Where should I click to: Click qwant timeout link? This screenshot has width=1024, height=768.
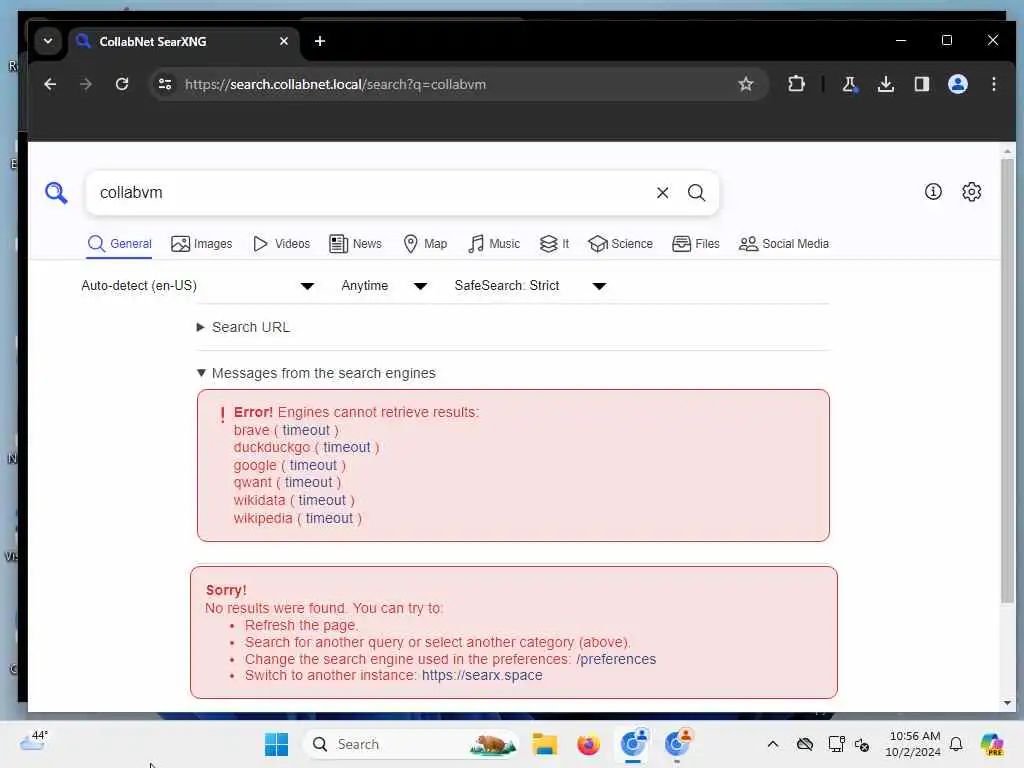click(x=308, y=482)
